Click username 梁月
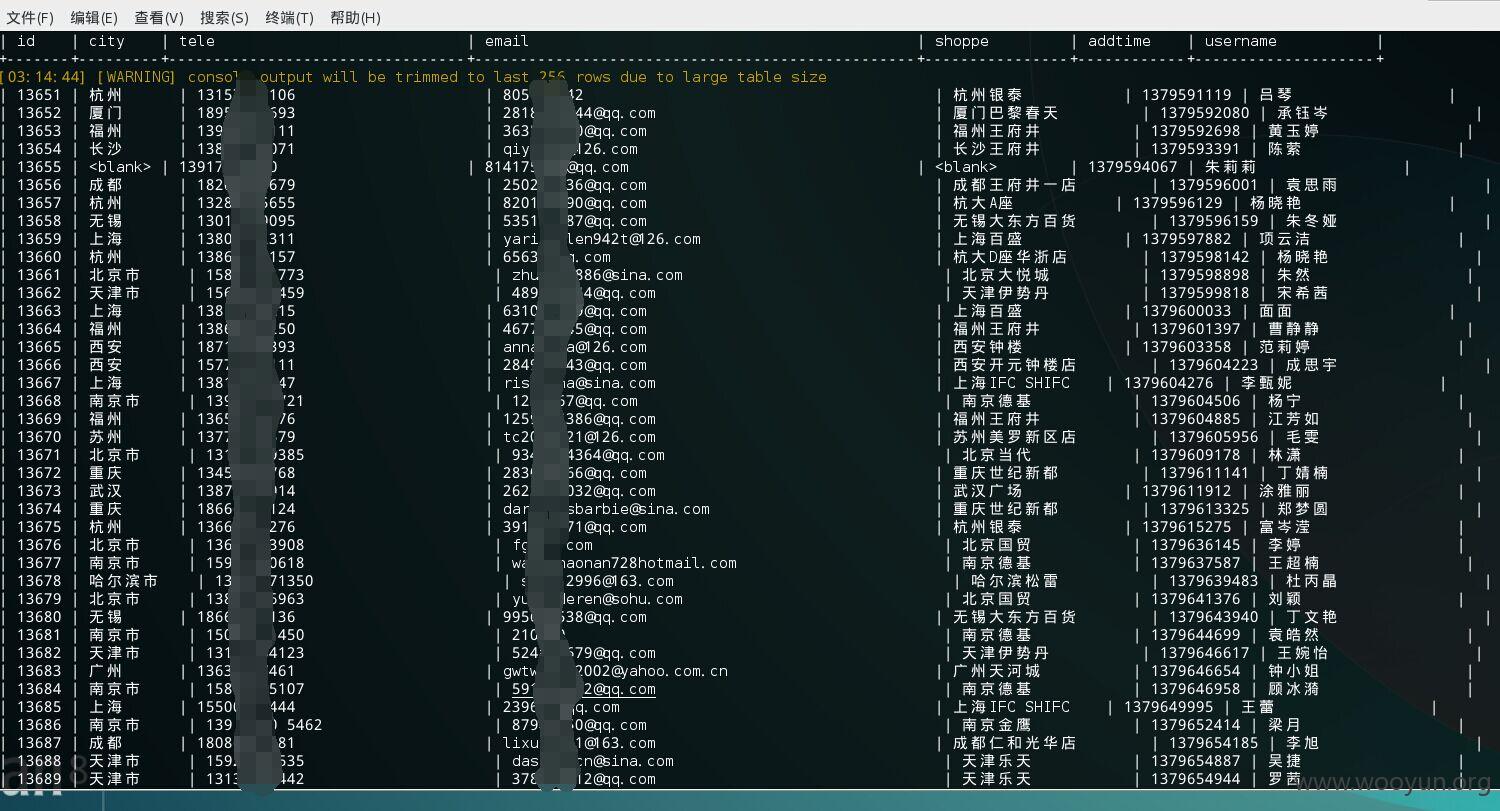 pos(1284,725)
